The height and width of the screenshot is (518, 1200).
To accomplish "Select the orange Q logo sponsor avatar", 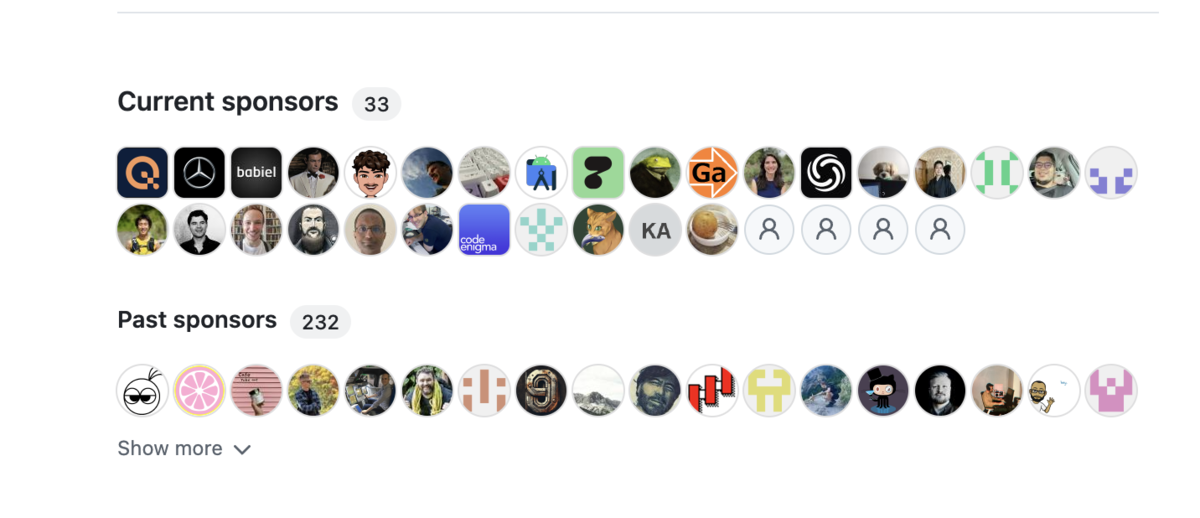I will pyautogui.click(x=142, y=173).
